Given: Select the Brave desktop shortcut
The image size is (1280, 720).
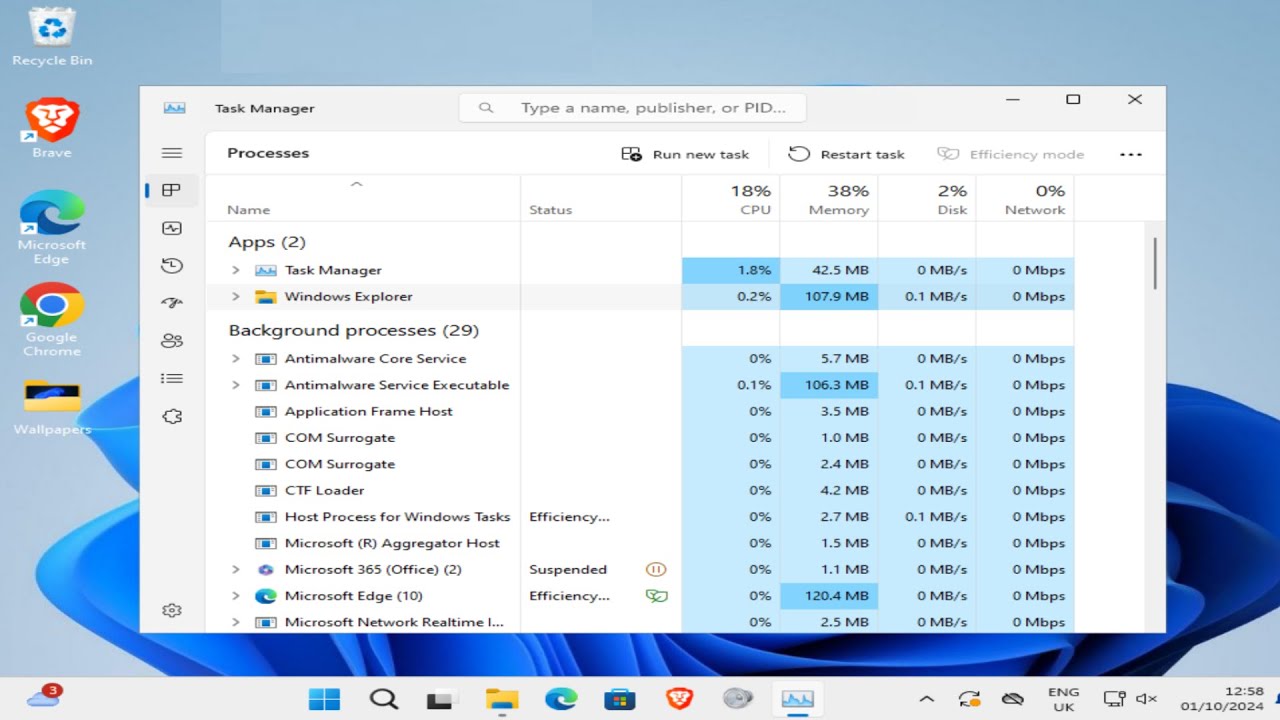Looking at the screenshot, I should point(51,128).
